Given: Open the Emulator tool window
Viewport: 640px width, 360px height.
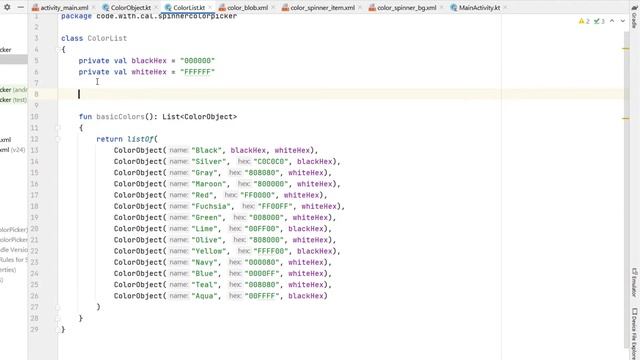Looking at the screenshot, I should 634,282.
